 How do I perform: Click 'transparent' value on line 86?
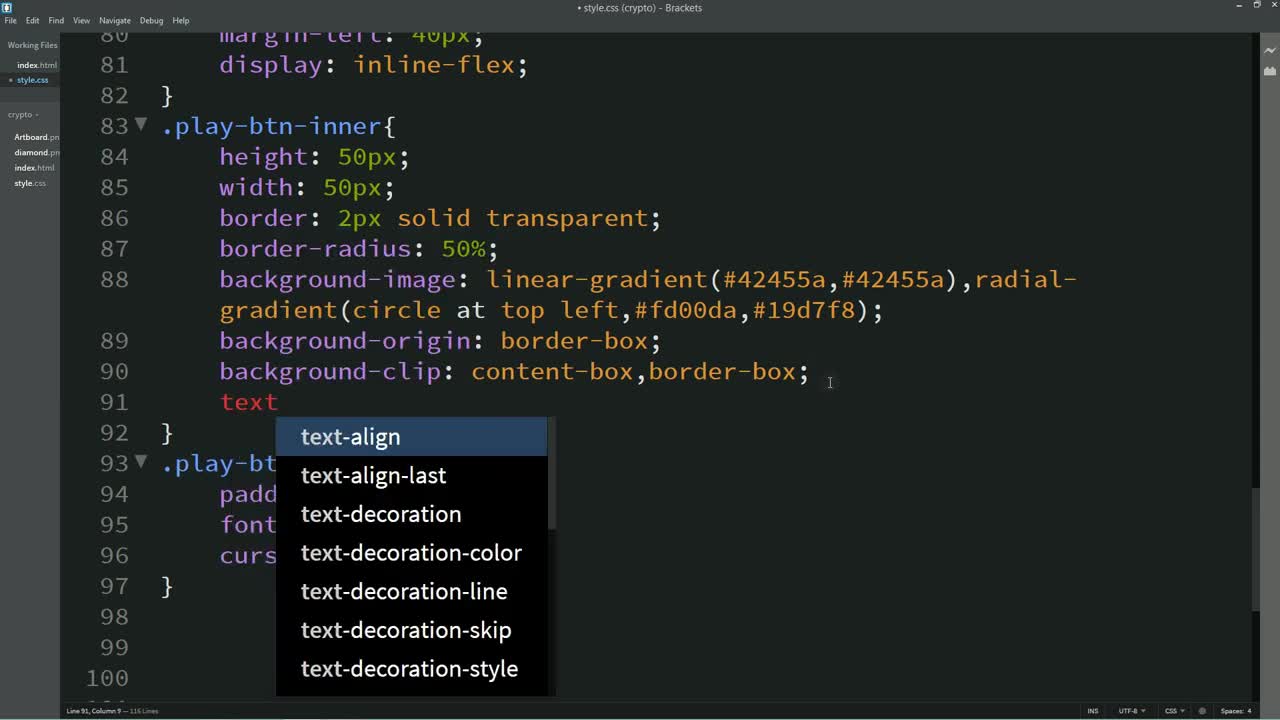pos(567,218)
